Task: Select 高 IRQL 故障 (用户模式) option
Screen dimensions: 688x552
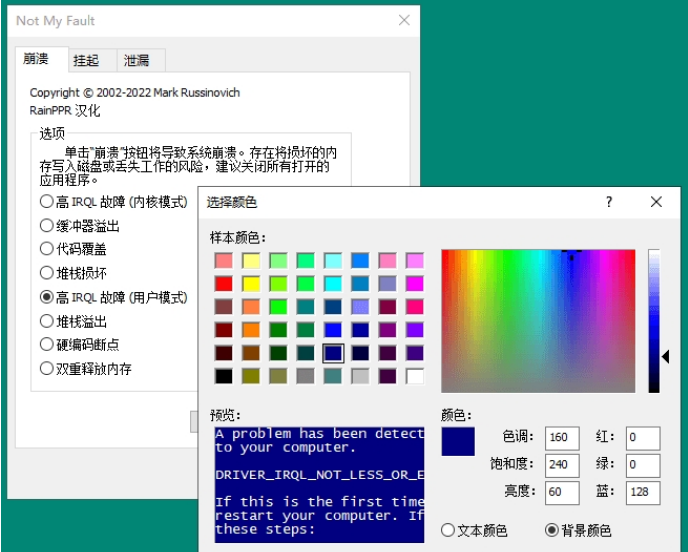Action: [113, 297]
